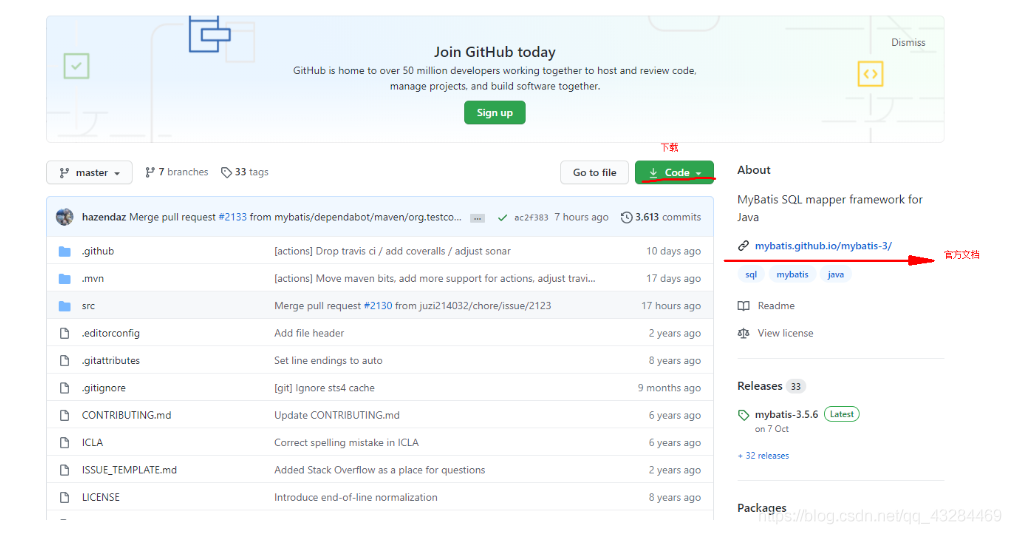Open the .mvn folder icon
Viewport: 1011px width, 534px height.
(64, 279)
